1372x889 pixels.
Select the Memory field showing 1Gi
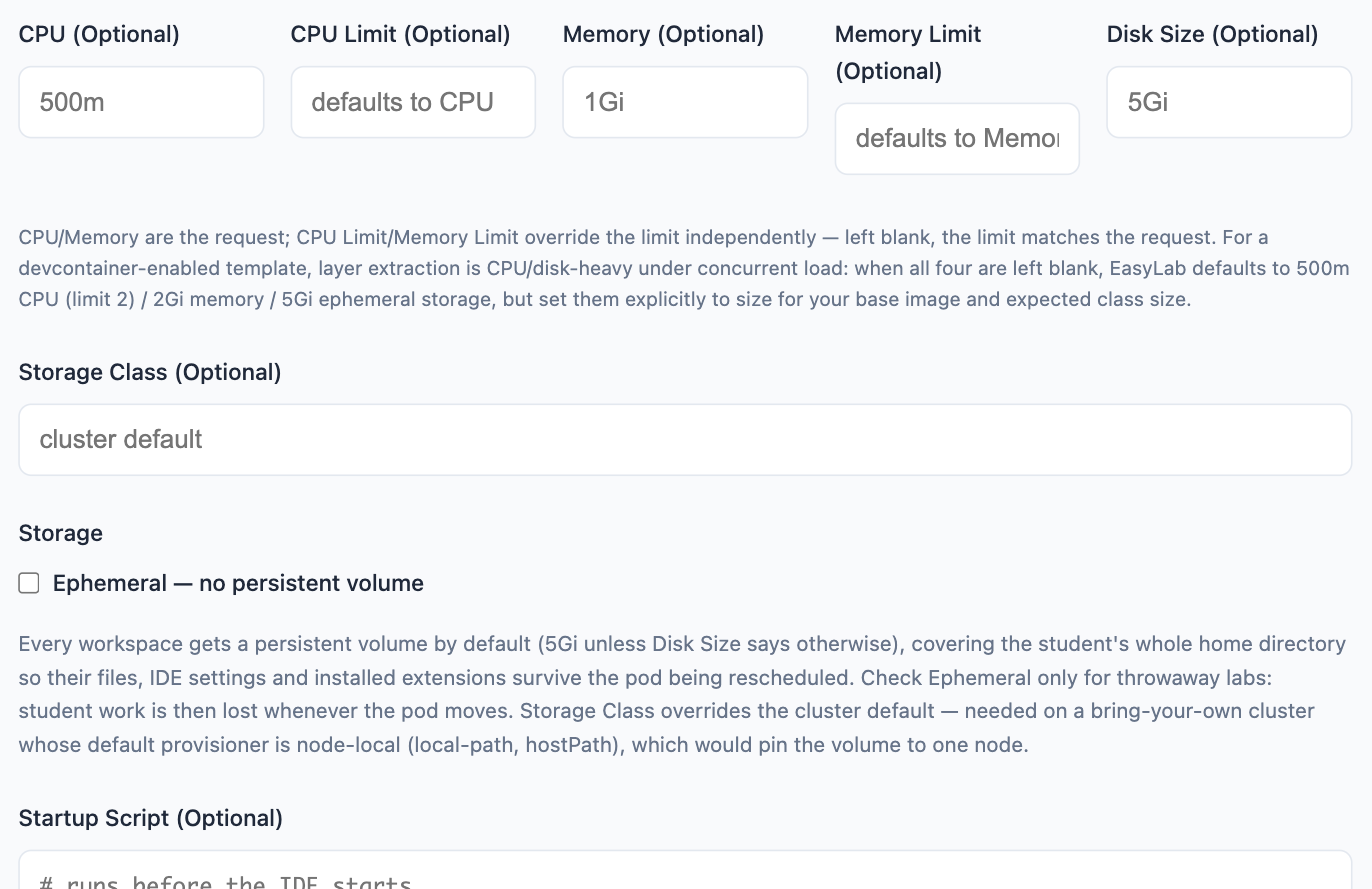tap(685, 102)
